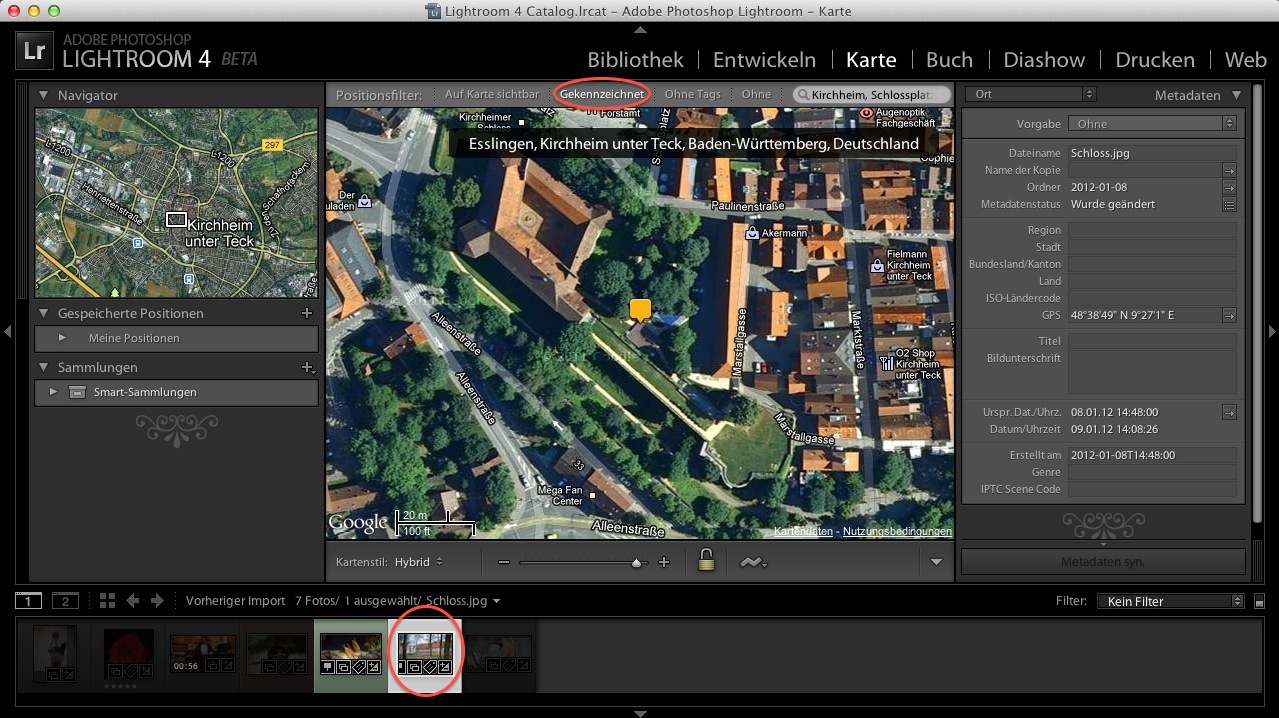
Task: Collapse right panel group arrow
Action: click(x=1272, y=331)
